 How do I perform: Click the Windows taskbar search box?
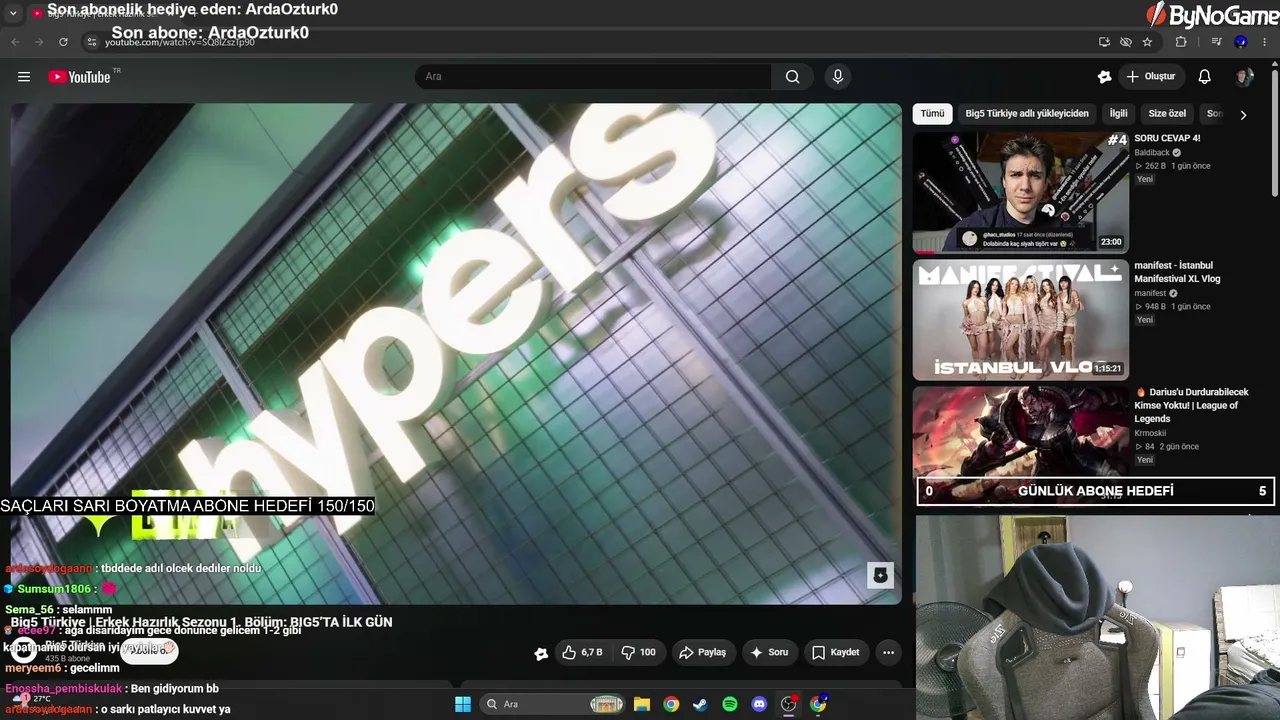point(551,704)
